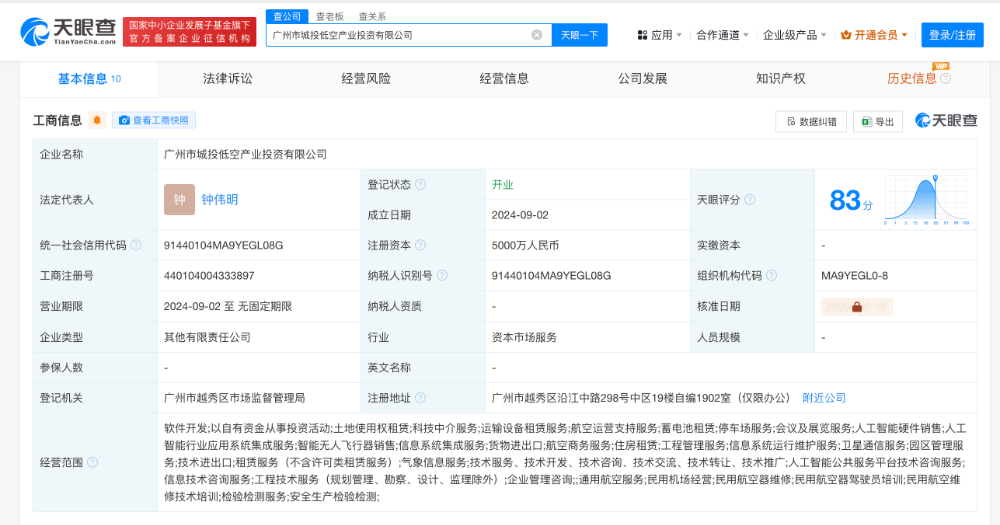Expand the 应用 dropdown menu
This screenshot has width=1000, height=525.
(x=659, y=35)
